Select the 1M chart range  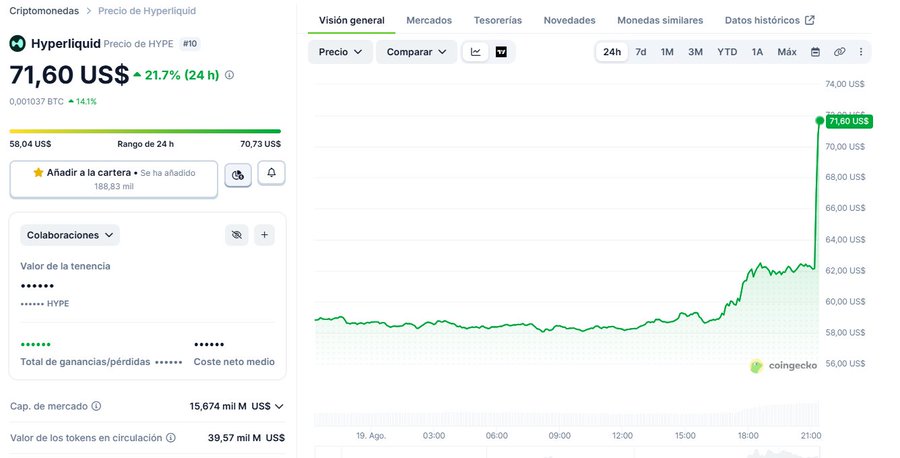pyautogui.click(x=667, y=52)
